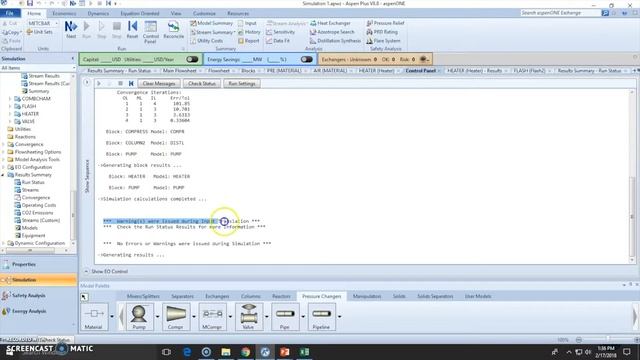Select the Compr model in palette
The width and height of the screenshot is (640, 360).
coord(176,317)
